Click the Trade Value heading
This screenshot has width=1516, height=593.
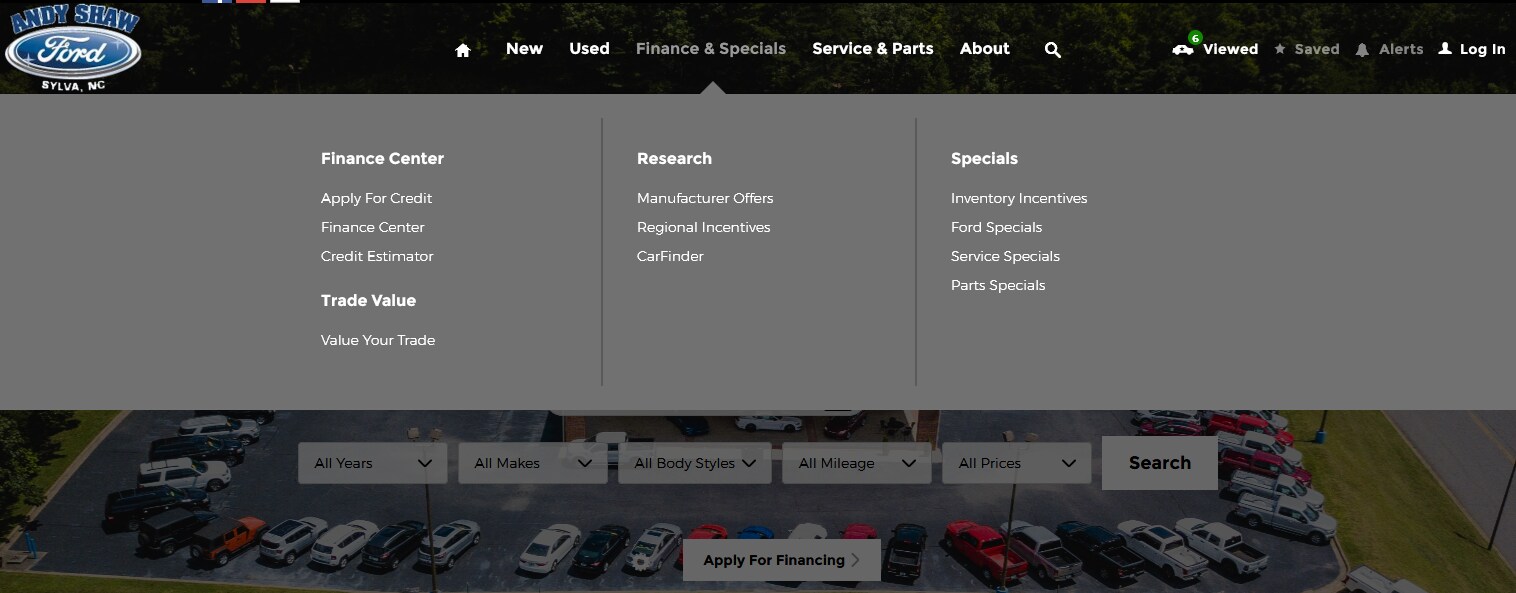[x=368, y=300]
